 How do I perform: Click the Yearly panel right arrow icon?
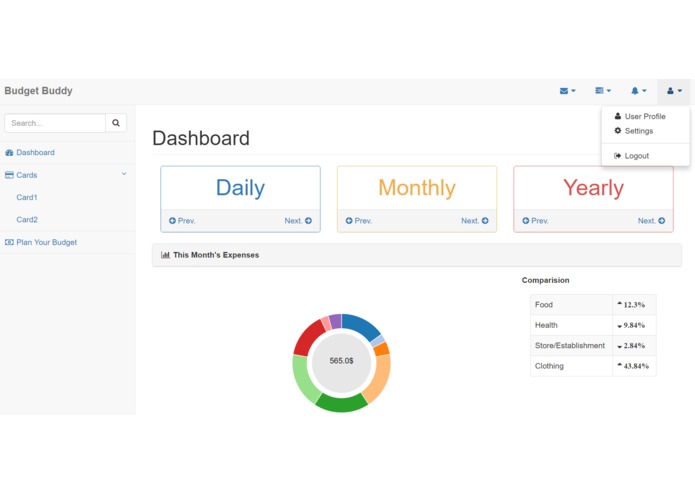(x=661, y=221)
